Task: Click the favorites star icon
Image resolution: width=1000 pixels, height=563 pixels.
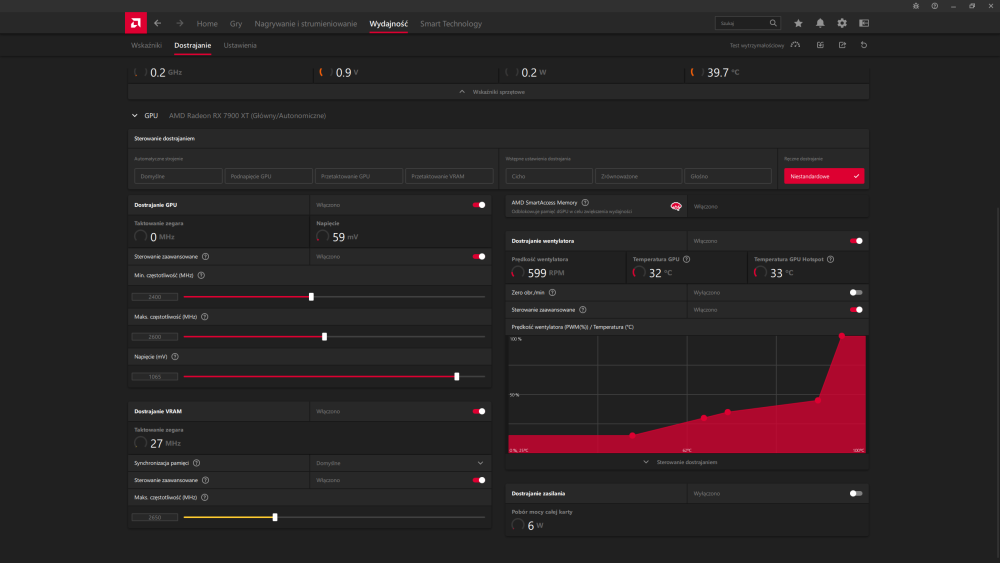Action: tap(798, 23)
